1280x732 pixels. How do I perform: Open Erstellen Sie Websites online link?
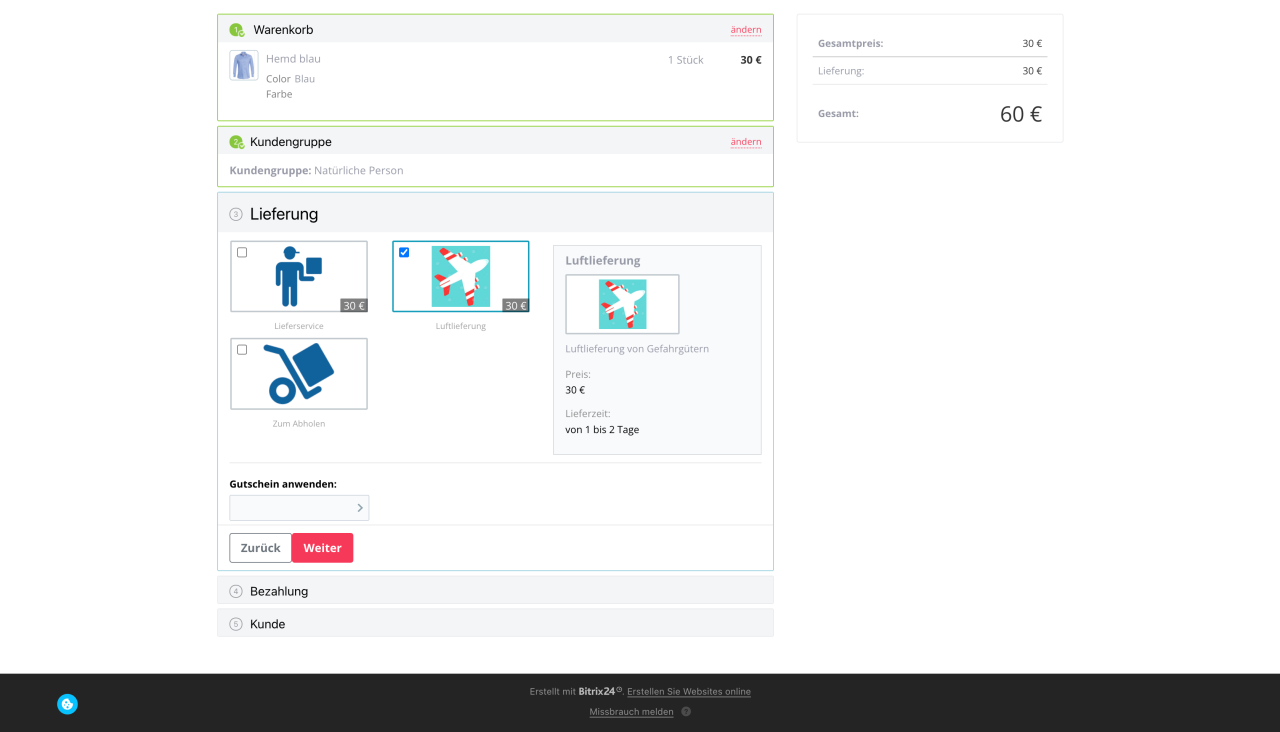(689, 692)
